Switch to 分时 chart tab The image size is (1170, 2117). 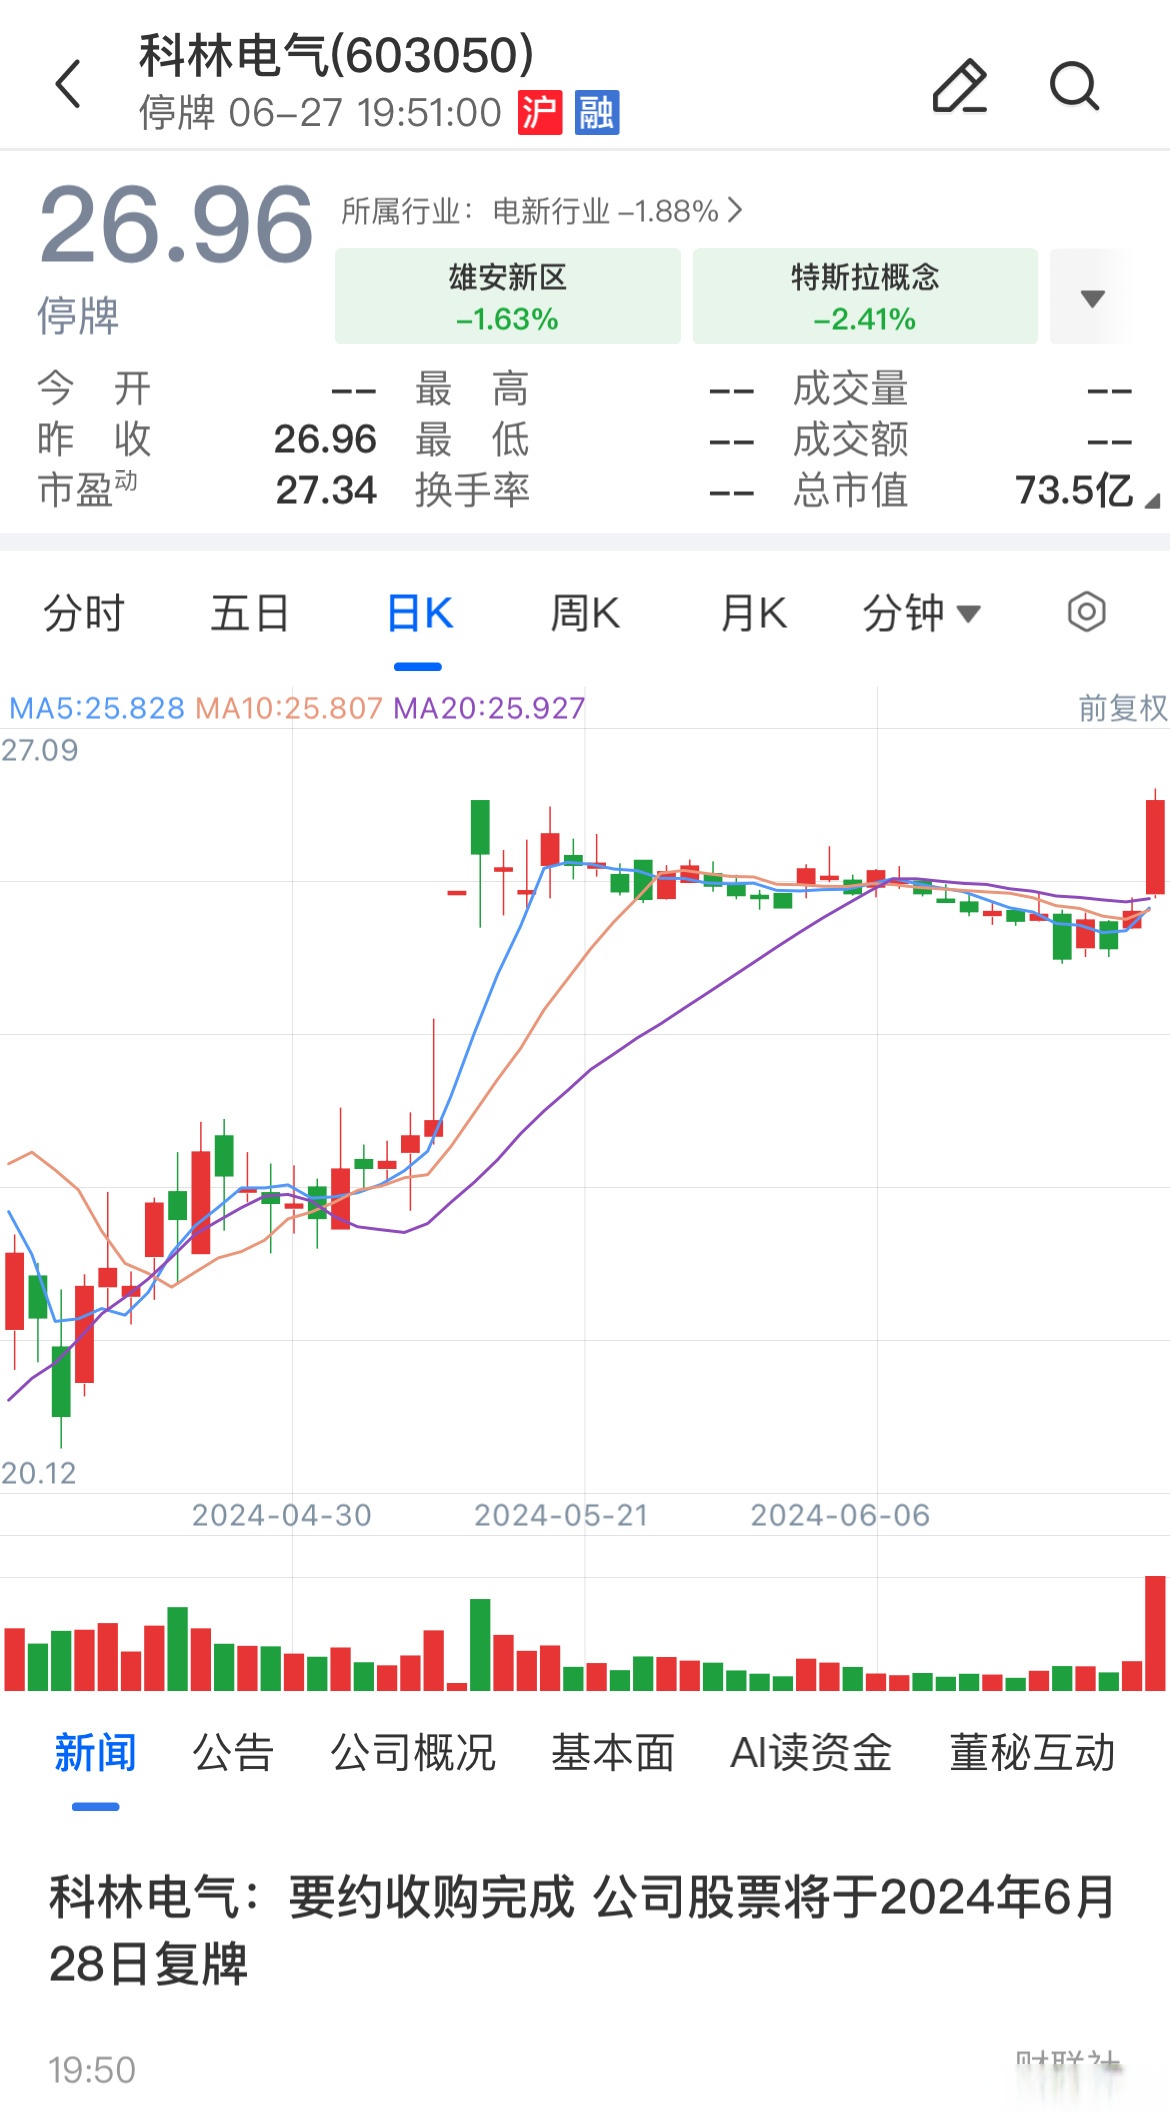[x=84, y=613]
